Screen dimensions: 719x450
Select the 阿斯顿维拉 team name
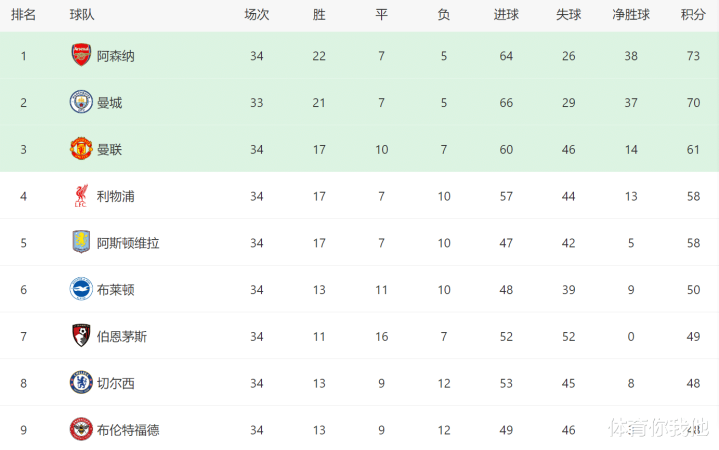128,244
